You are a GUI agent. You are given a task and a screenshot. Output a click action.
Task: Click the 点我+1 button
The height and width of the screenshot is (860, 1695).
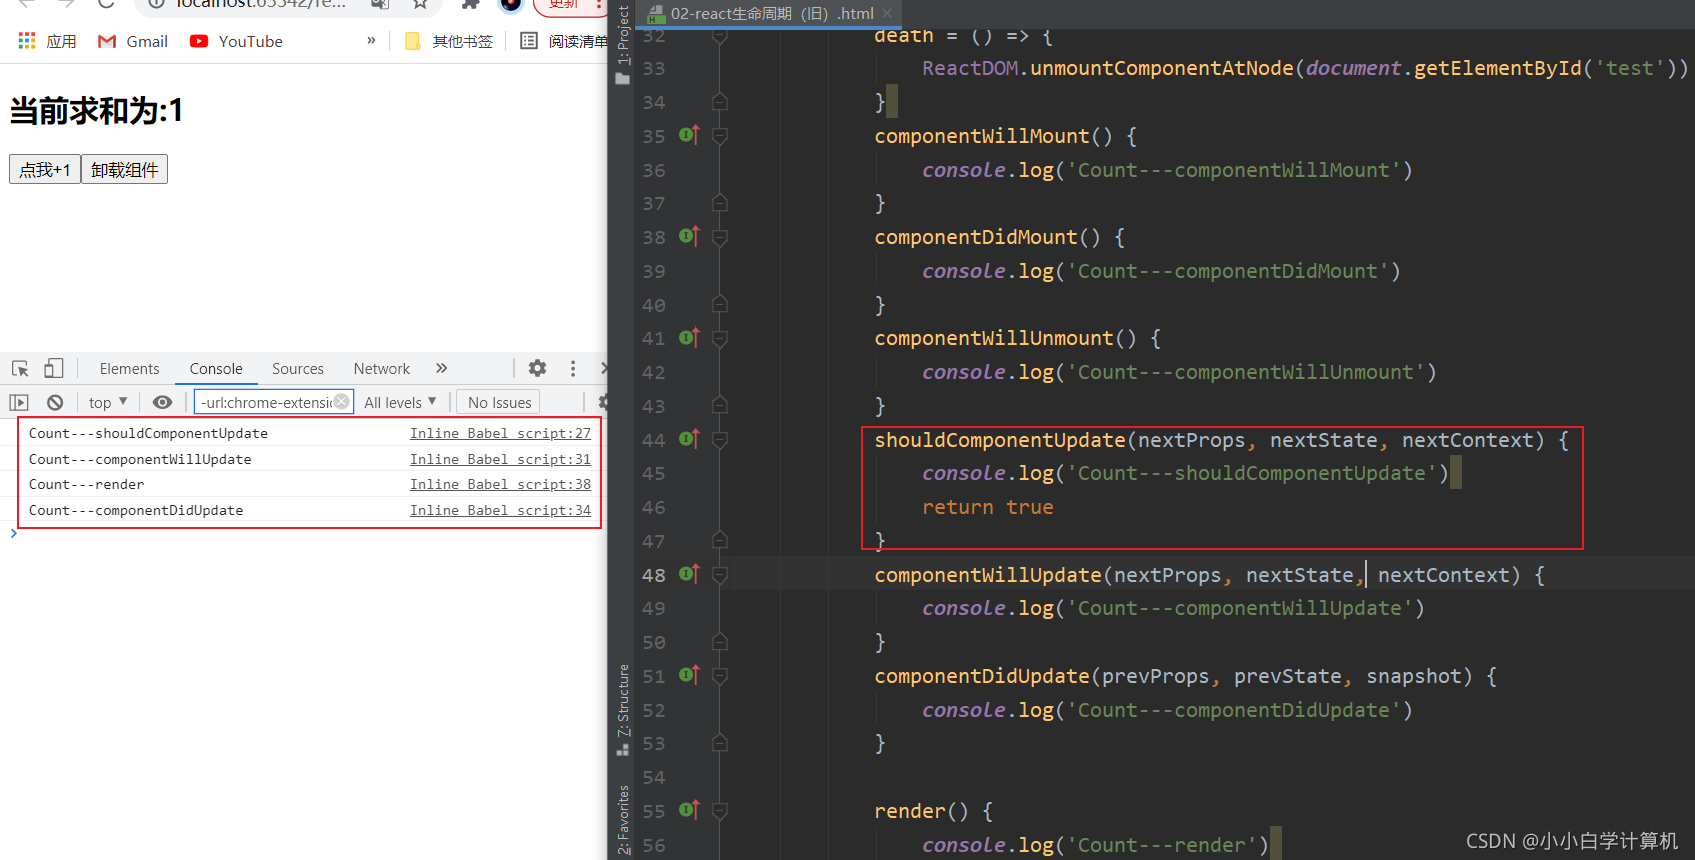pos(45,169)
